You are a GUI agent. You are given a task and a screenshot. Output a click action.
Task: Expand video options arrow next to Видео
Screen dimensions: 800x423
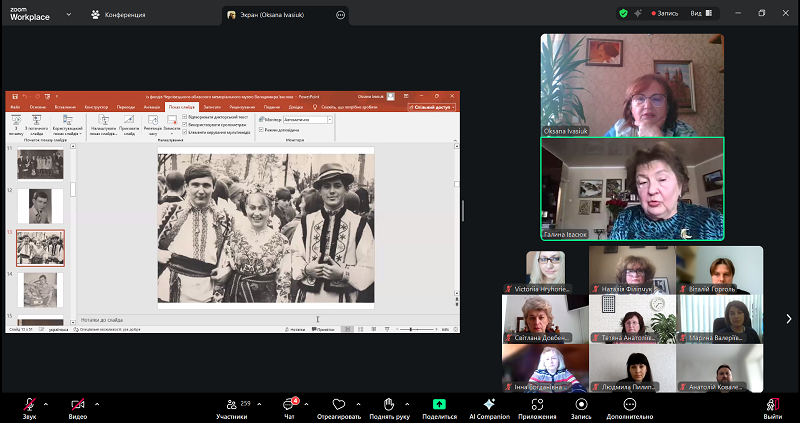(x=96, y=403)
